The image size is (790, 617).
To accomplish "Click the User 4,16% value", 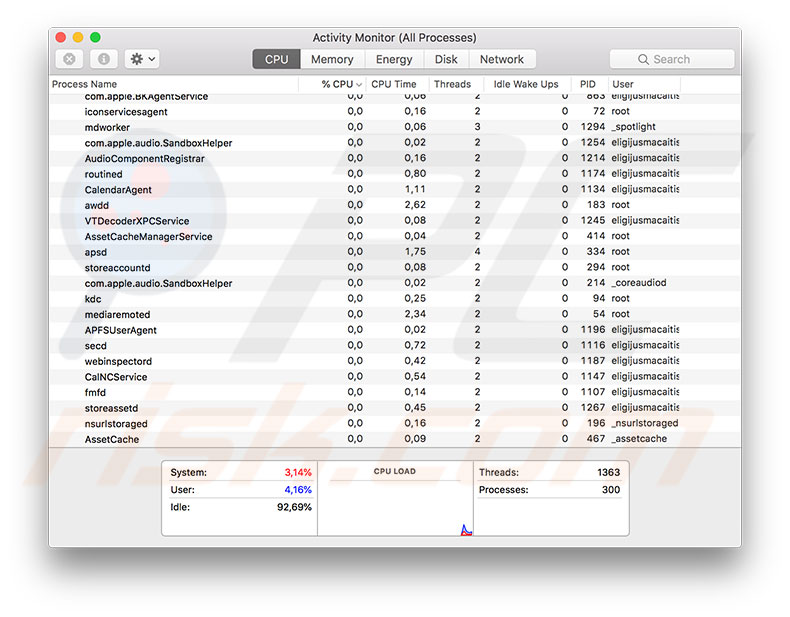I will click(x=298, y=490).
